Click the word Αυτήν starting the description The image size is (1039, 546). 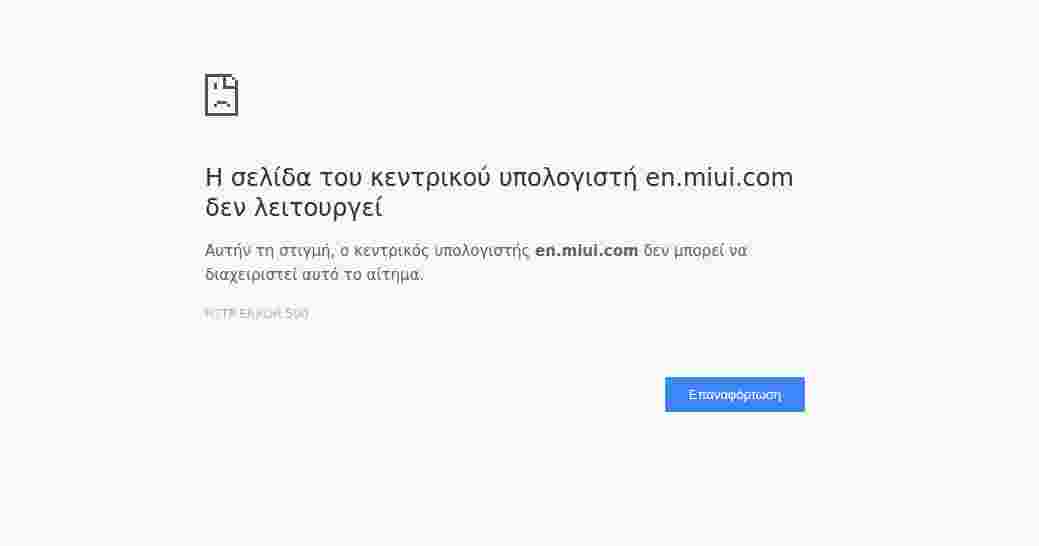pos(227,251)
